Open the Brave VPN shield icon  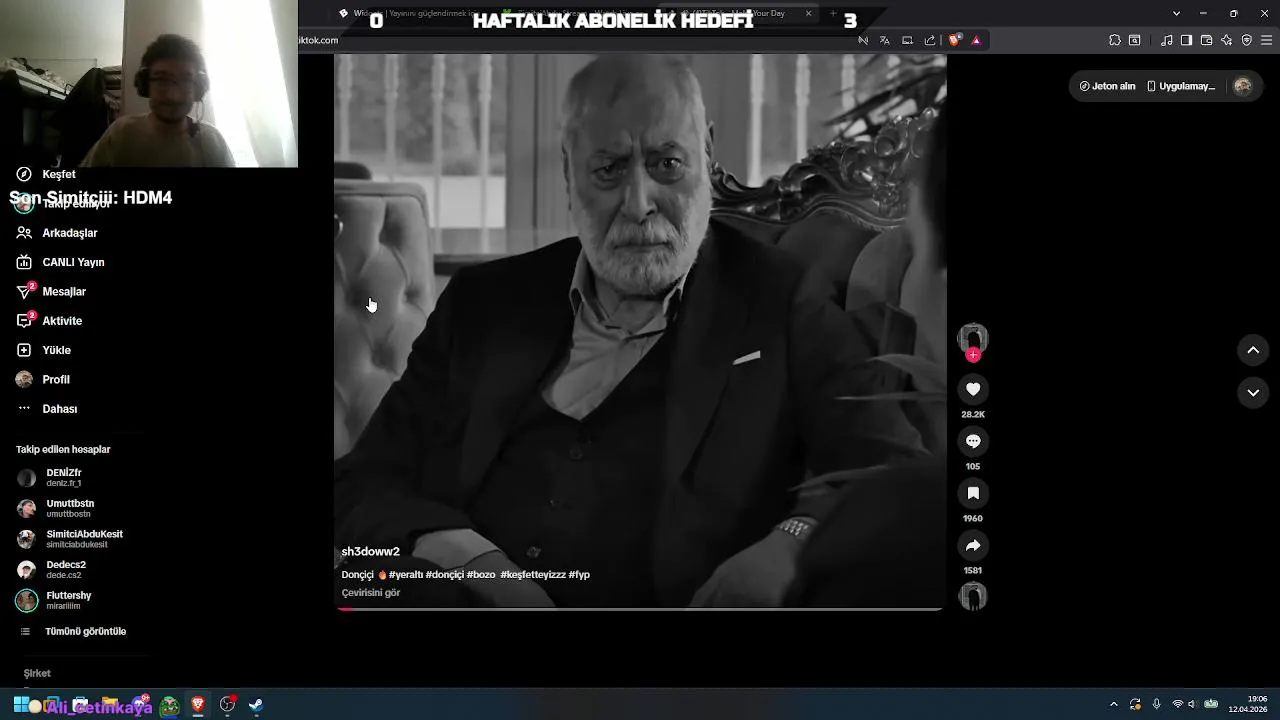1247,40
